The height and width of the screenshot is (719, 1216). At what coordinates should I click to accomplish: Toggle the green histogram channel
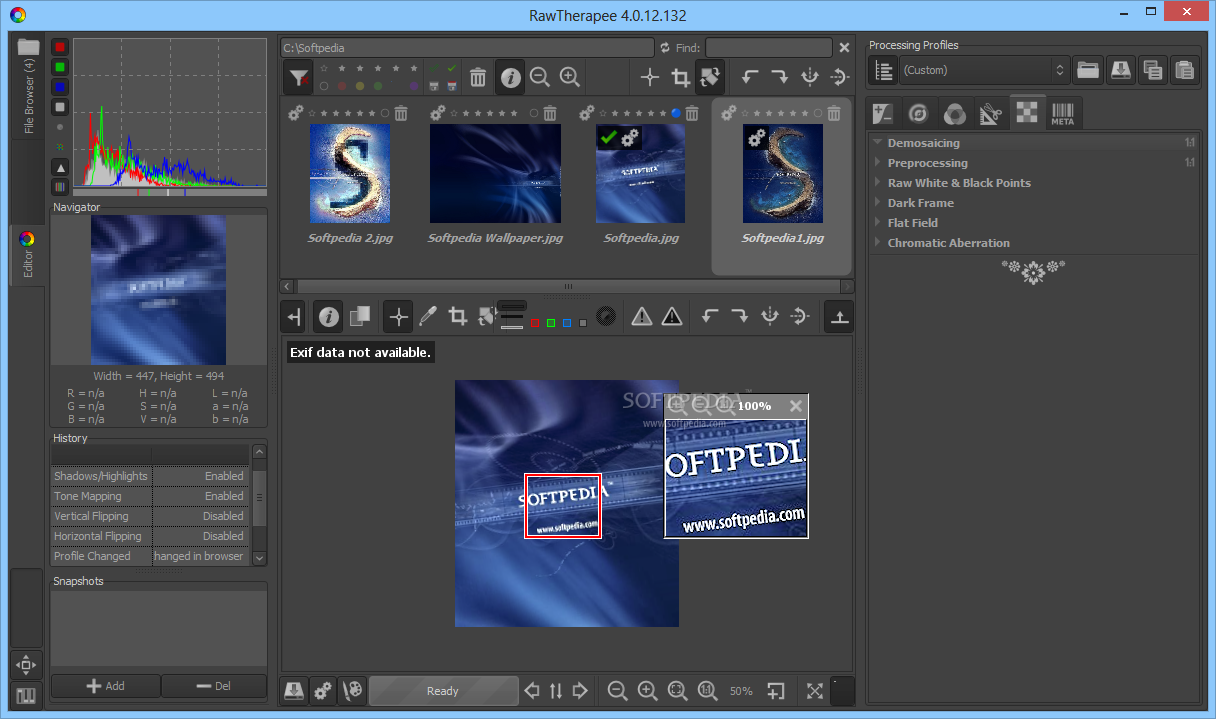[60, 67]
